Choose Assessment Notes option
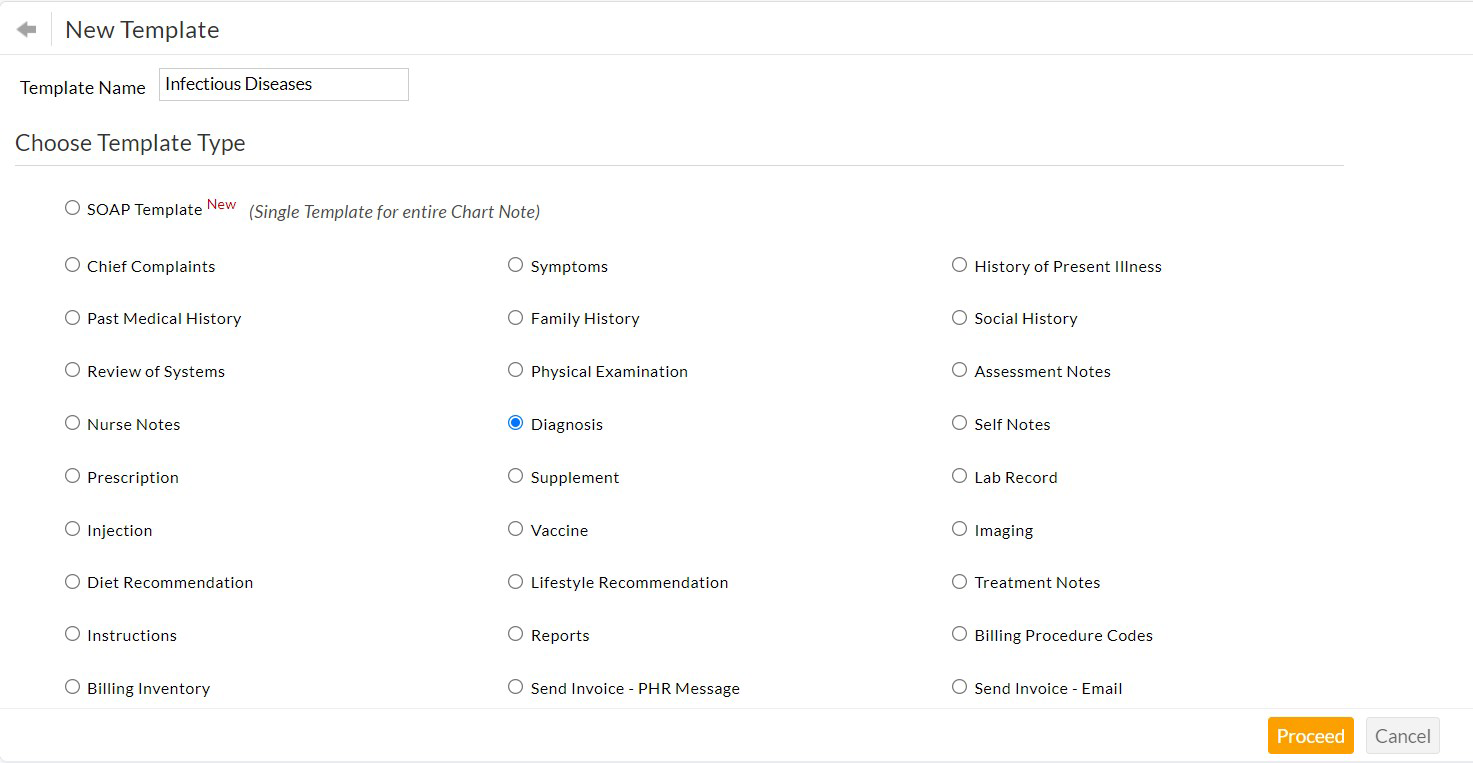This screenshot has width=1473, height=763. pyautogui.click(x=959, y=369)
